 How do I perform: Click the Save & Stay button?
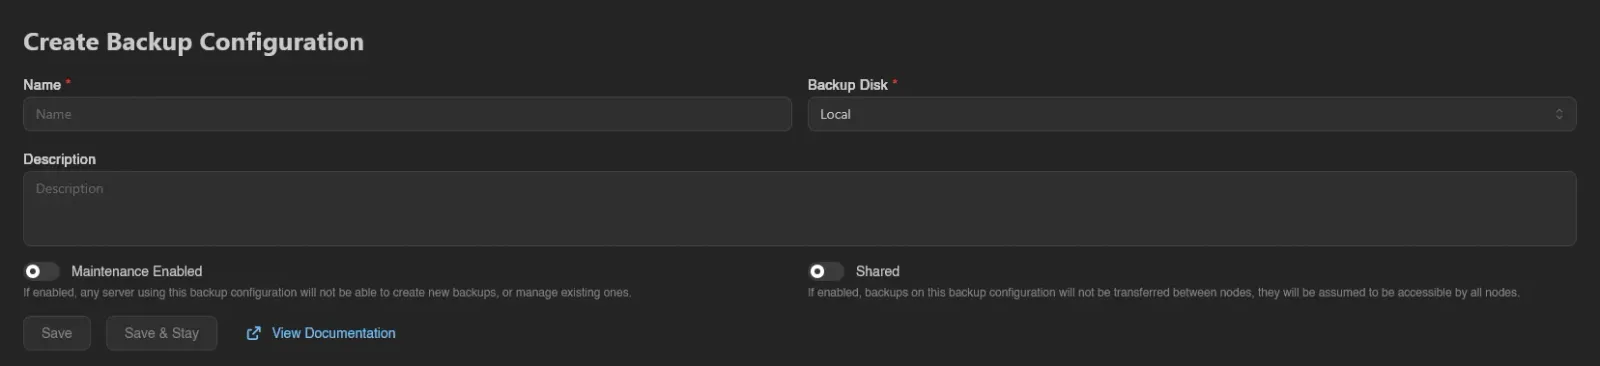tap(162, 333)
